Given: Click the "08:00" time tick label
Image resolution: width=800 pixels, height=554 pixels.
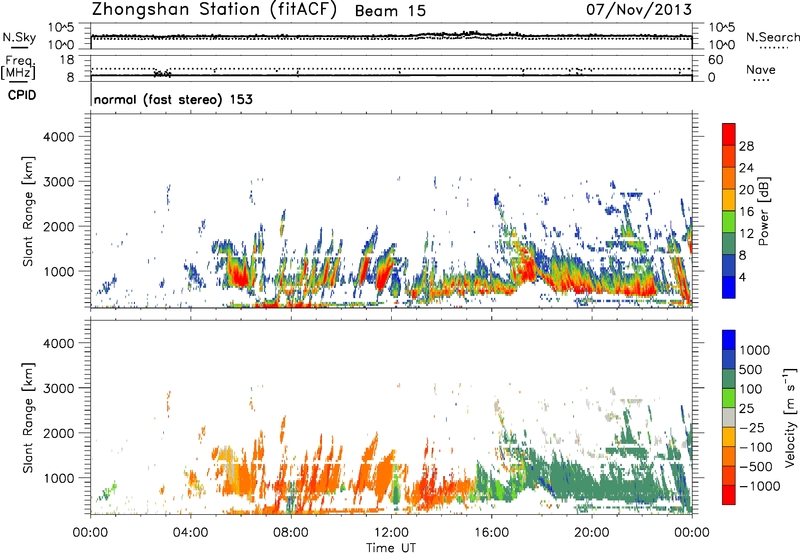Looking at the screenshot, I should click(x=291, y=533).
